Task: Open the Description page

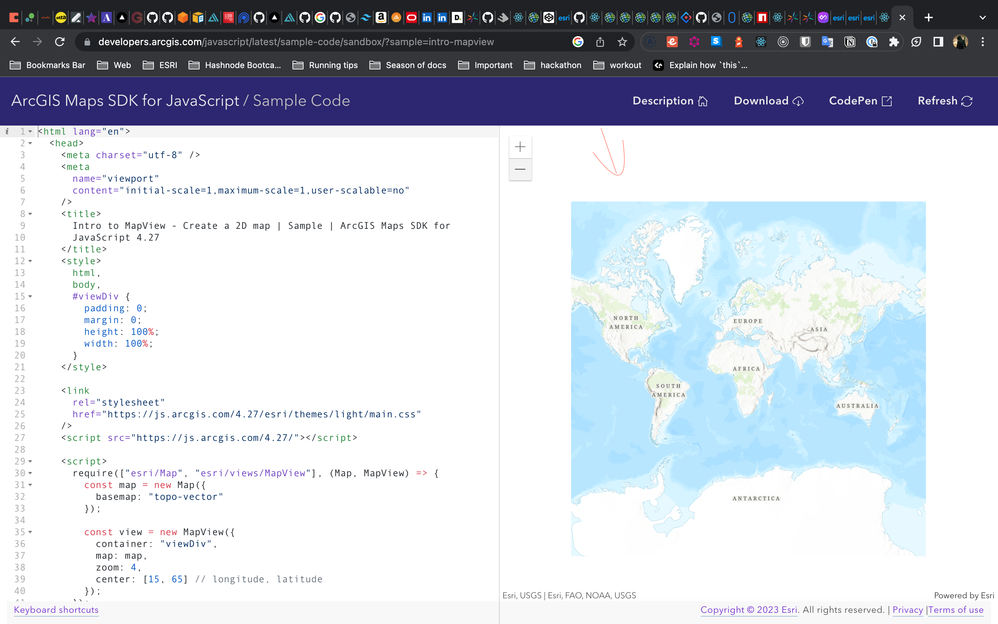Action: click(x=670, y=101)
